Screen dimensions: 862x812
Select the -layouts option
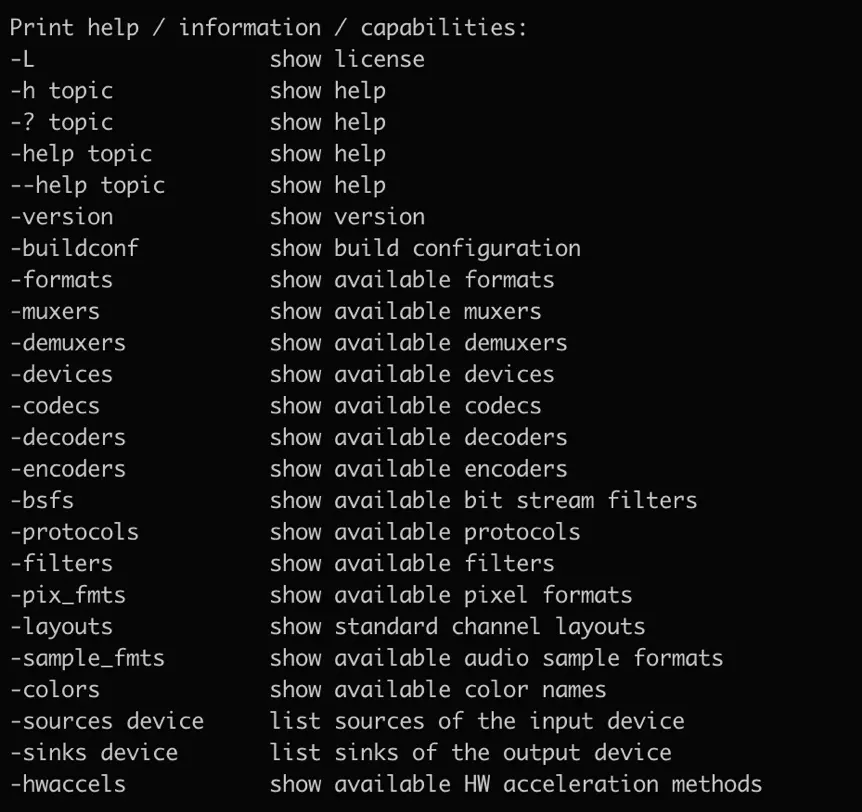[x=62, y=626]
